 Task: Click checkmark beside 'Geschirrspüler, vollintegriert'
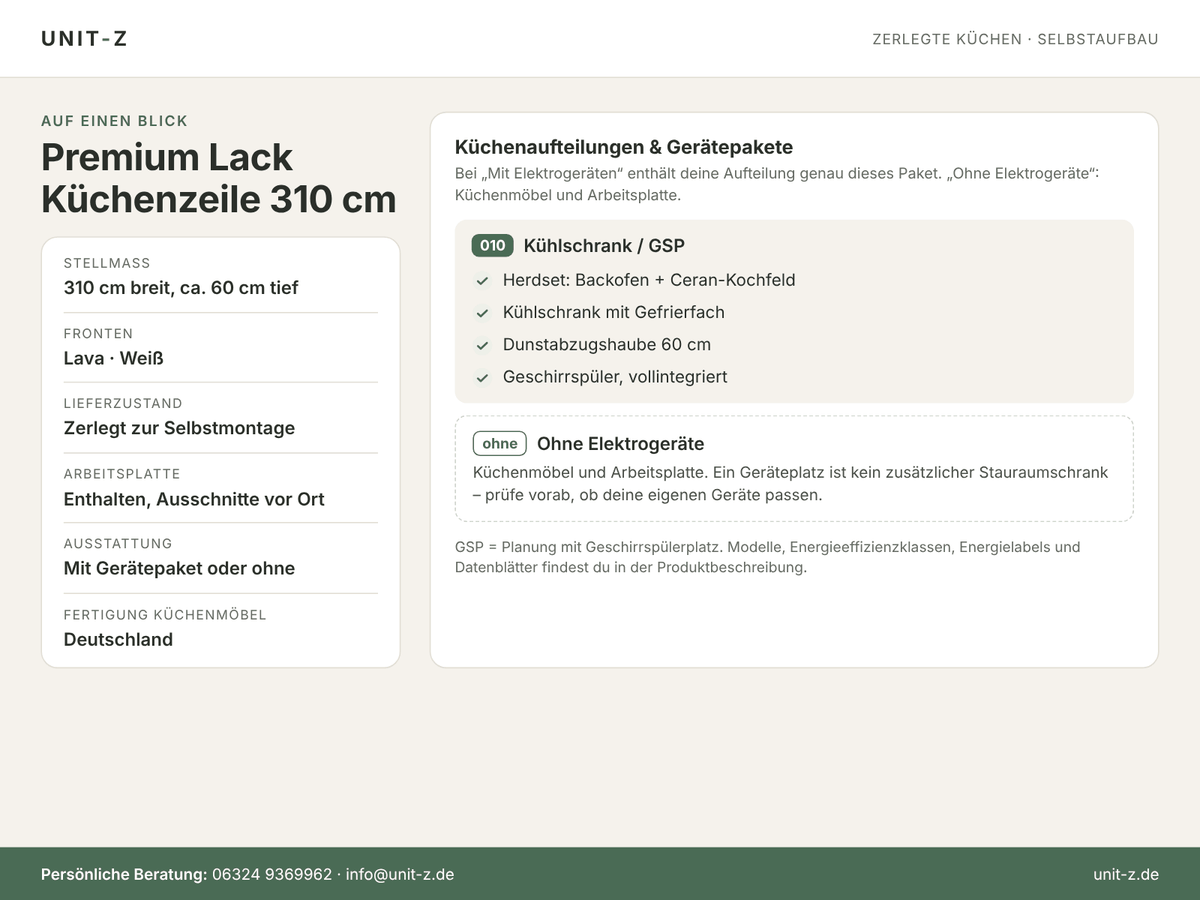click(482, 378)
